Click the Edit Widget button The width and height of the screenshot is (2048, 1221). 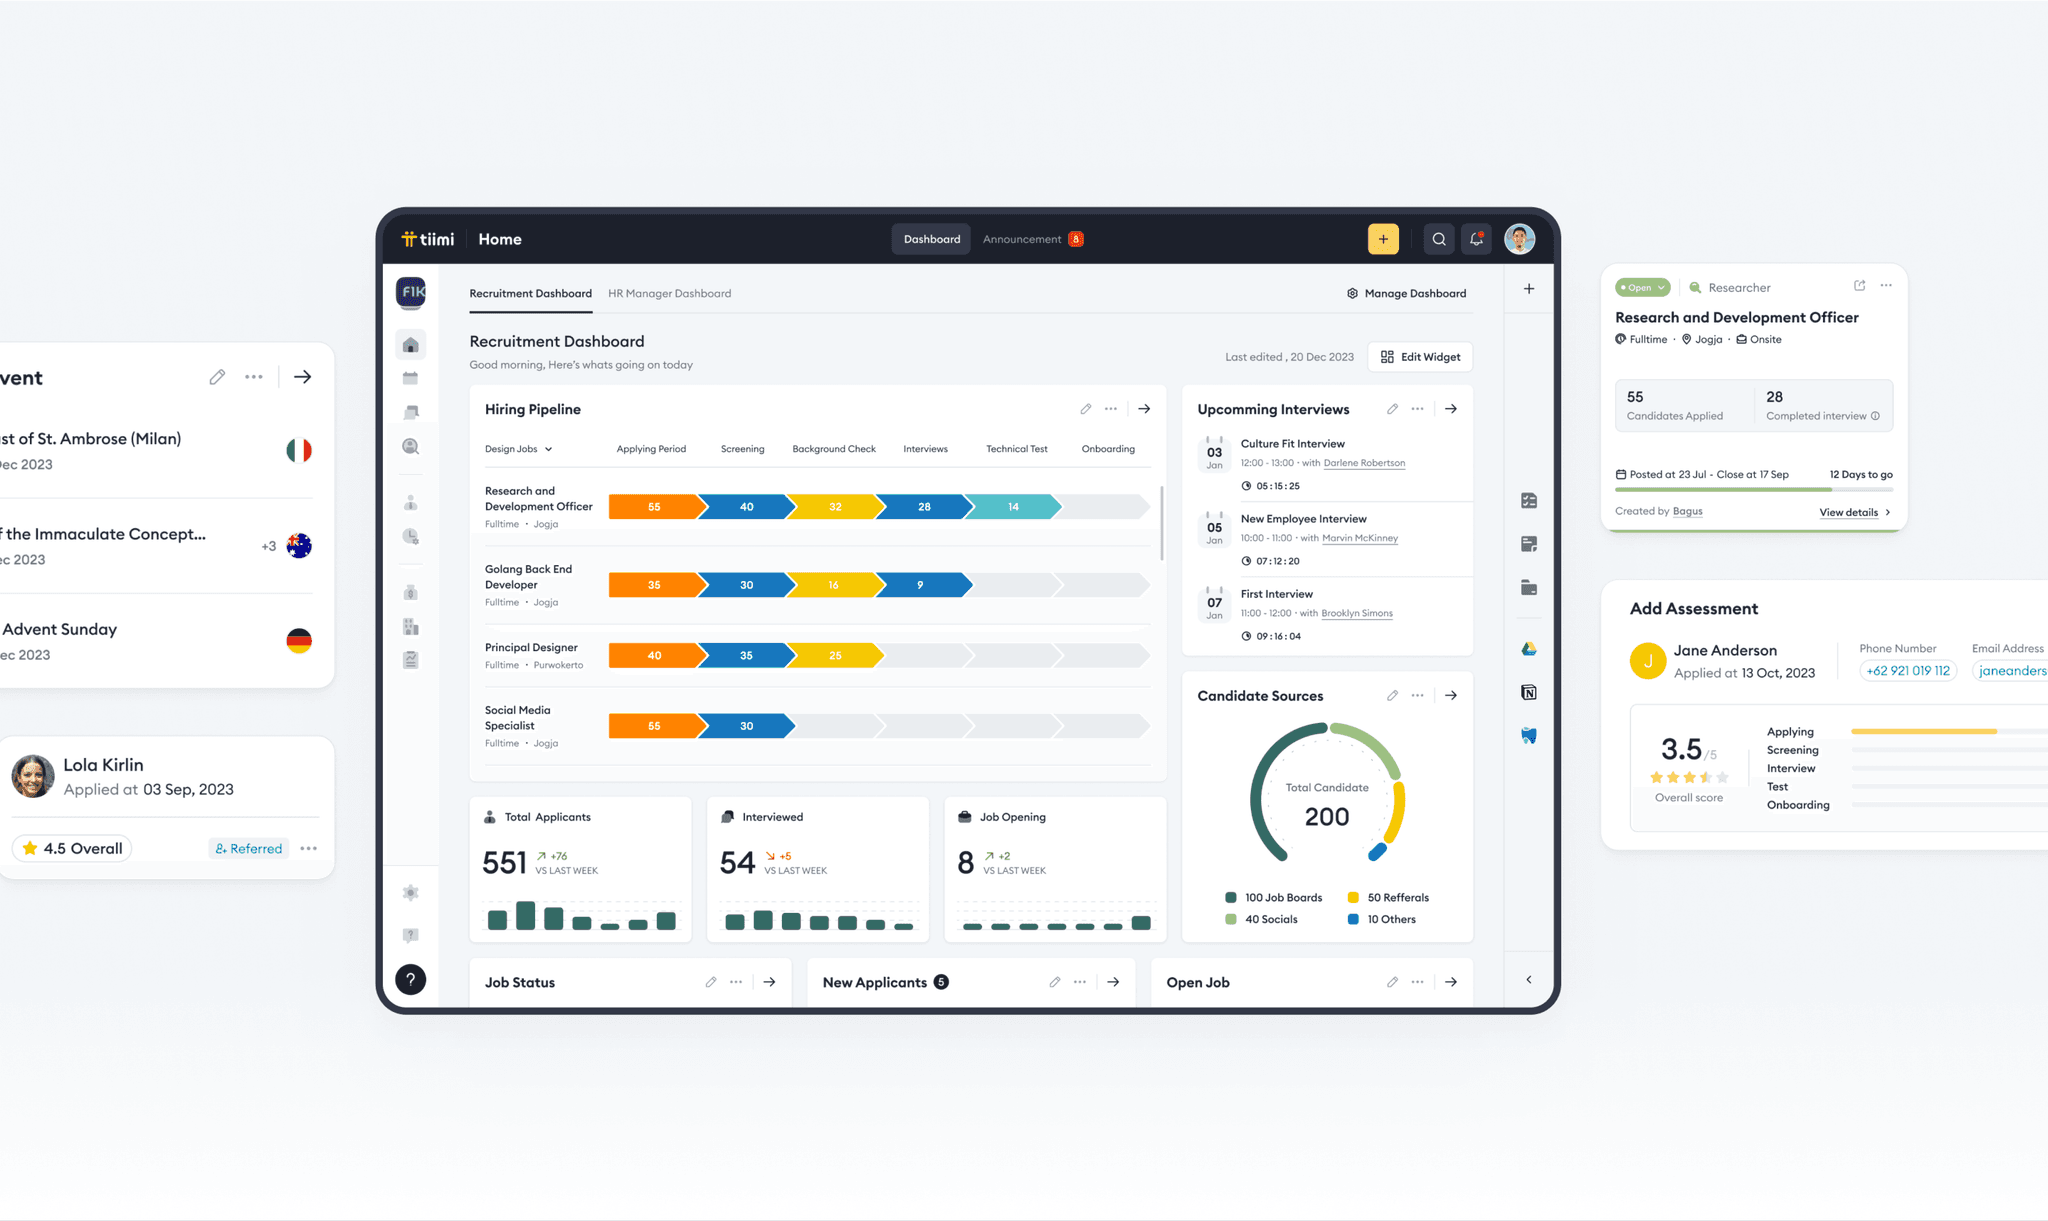pyautogui.click(x=1419, y=357)
